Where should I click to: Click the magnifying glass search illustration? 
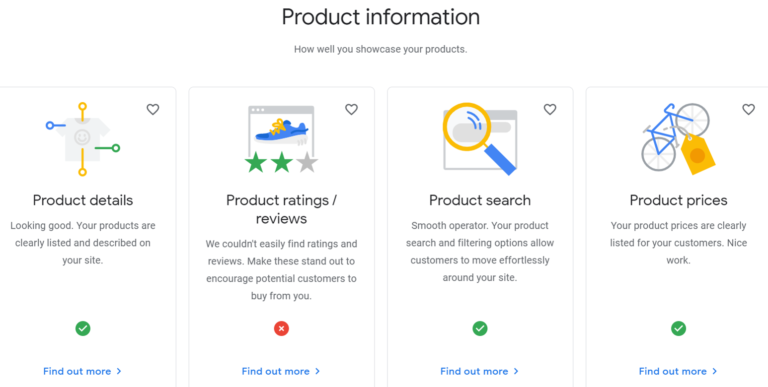[x=480, y=139]
